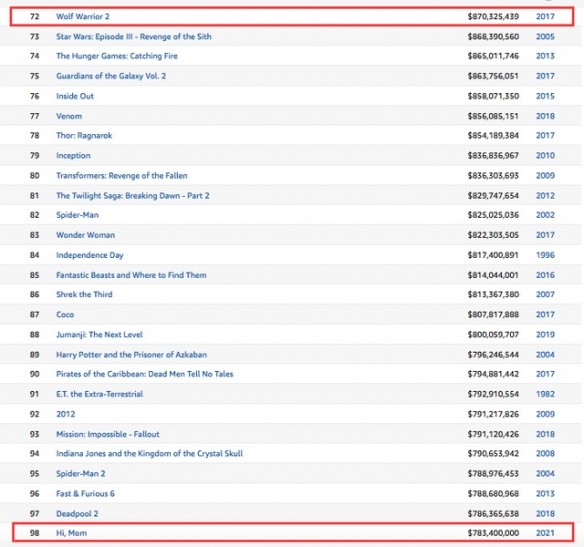Viewport: 584px width, 547px height.
Task: Open year 2013 link in Catching Fire row
Action: click(x=545, y=56)
